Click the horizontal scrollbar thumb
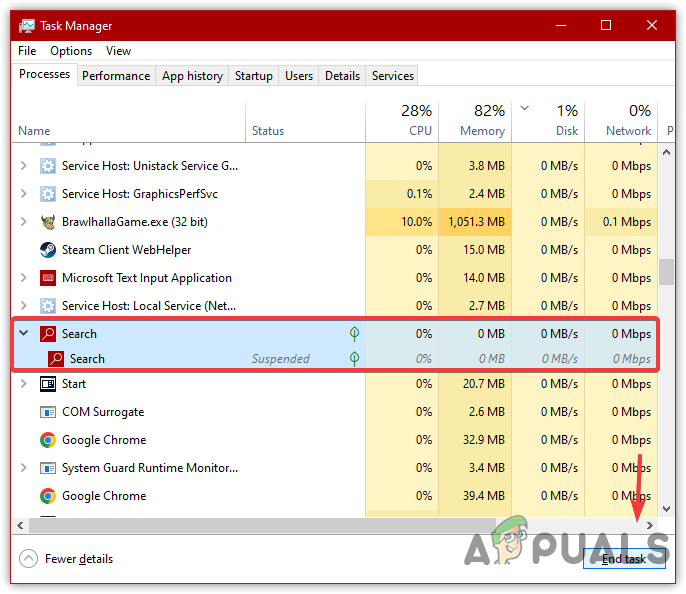 click(262, 525)
